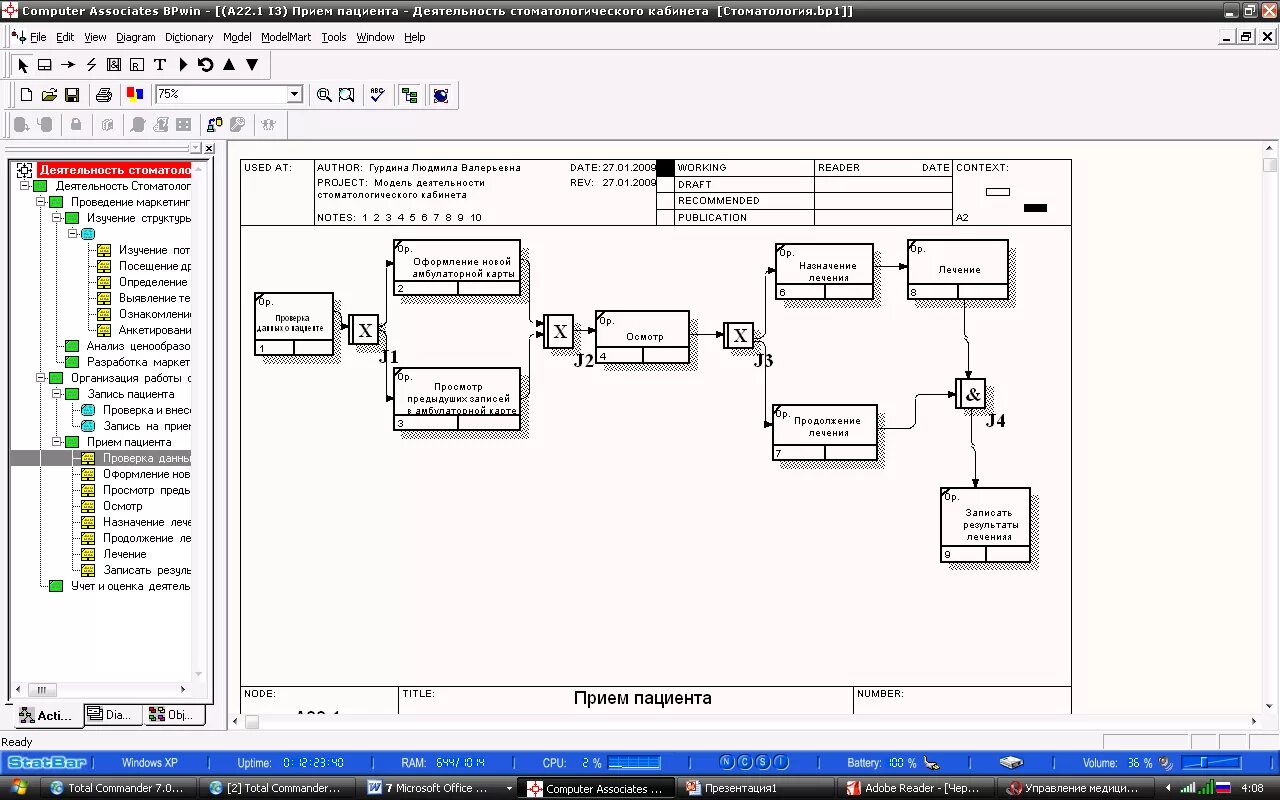Click the ModelMart lock icon
Screen dimensions: 1280x800
click(x=75, y=125)
